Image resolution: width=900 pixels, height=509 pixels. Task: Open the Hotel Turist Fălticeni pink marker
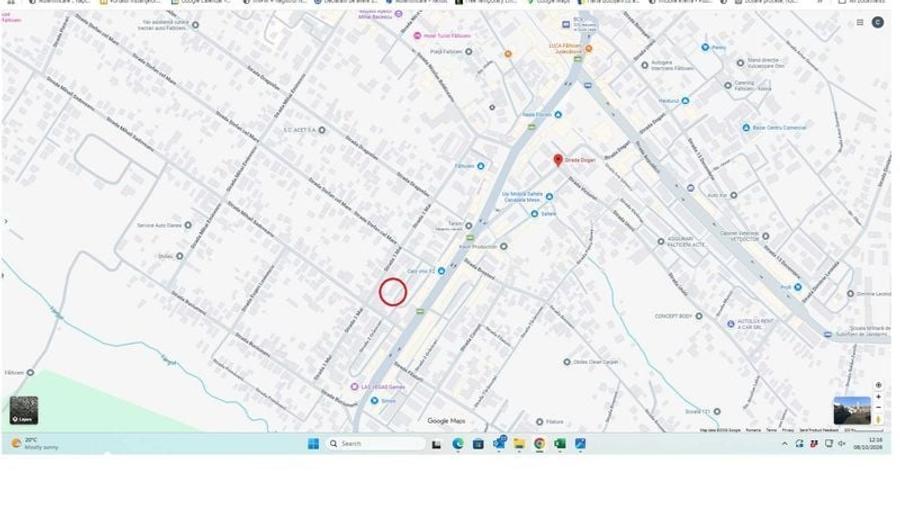click(x=417, y=36)
